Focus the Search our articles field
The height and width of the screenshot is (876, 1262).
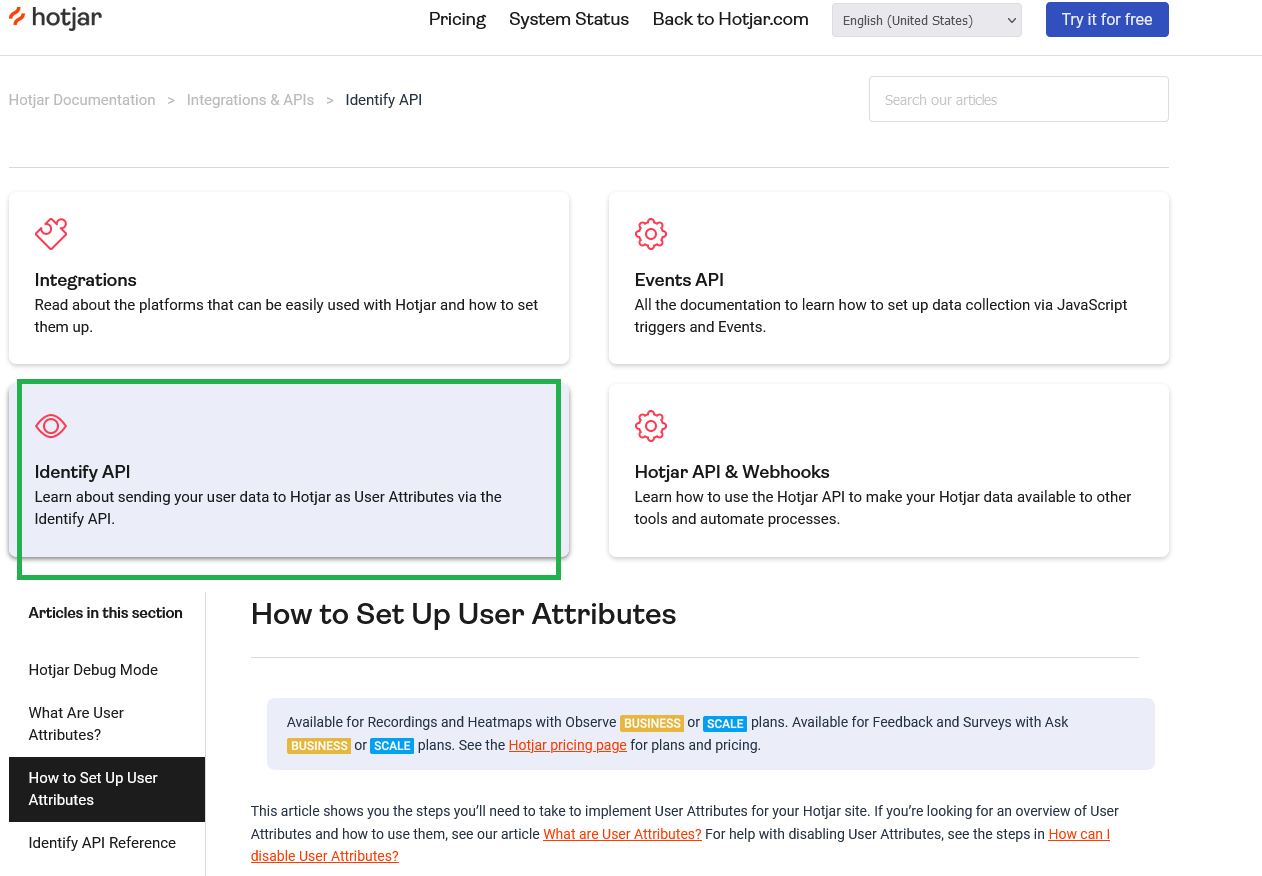click(x=1019, y=99)
